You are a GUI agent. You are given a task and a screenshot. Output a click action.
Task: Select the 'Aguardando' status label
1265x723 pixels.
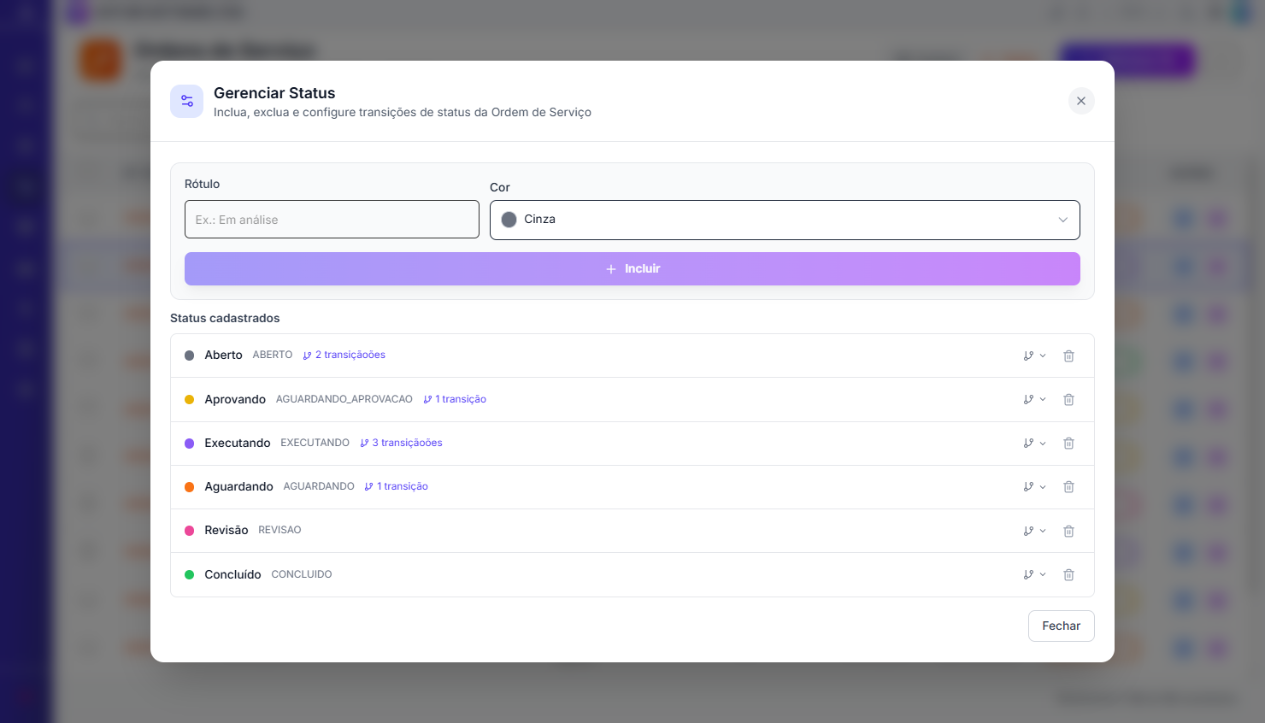pos(239,487)
